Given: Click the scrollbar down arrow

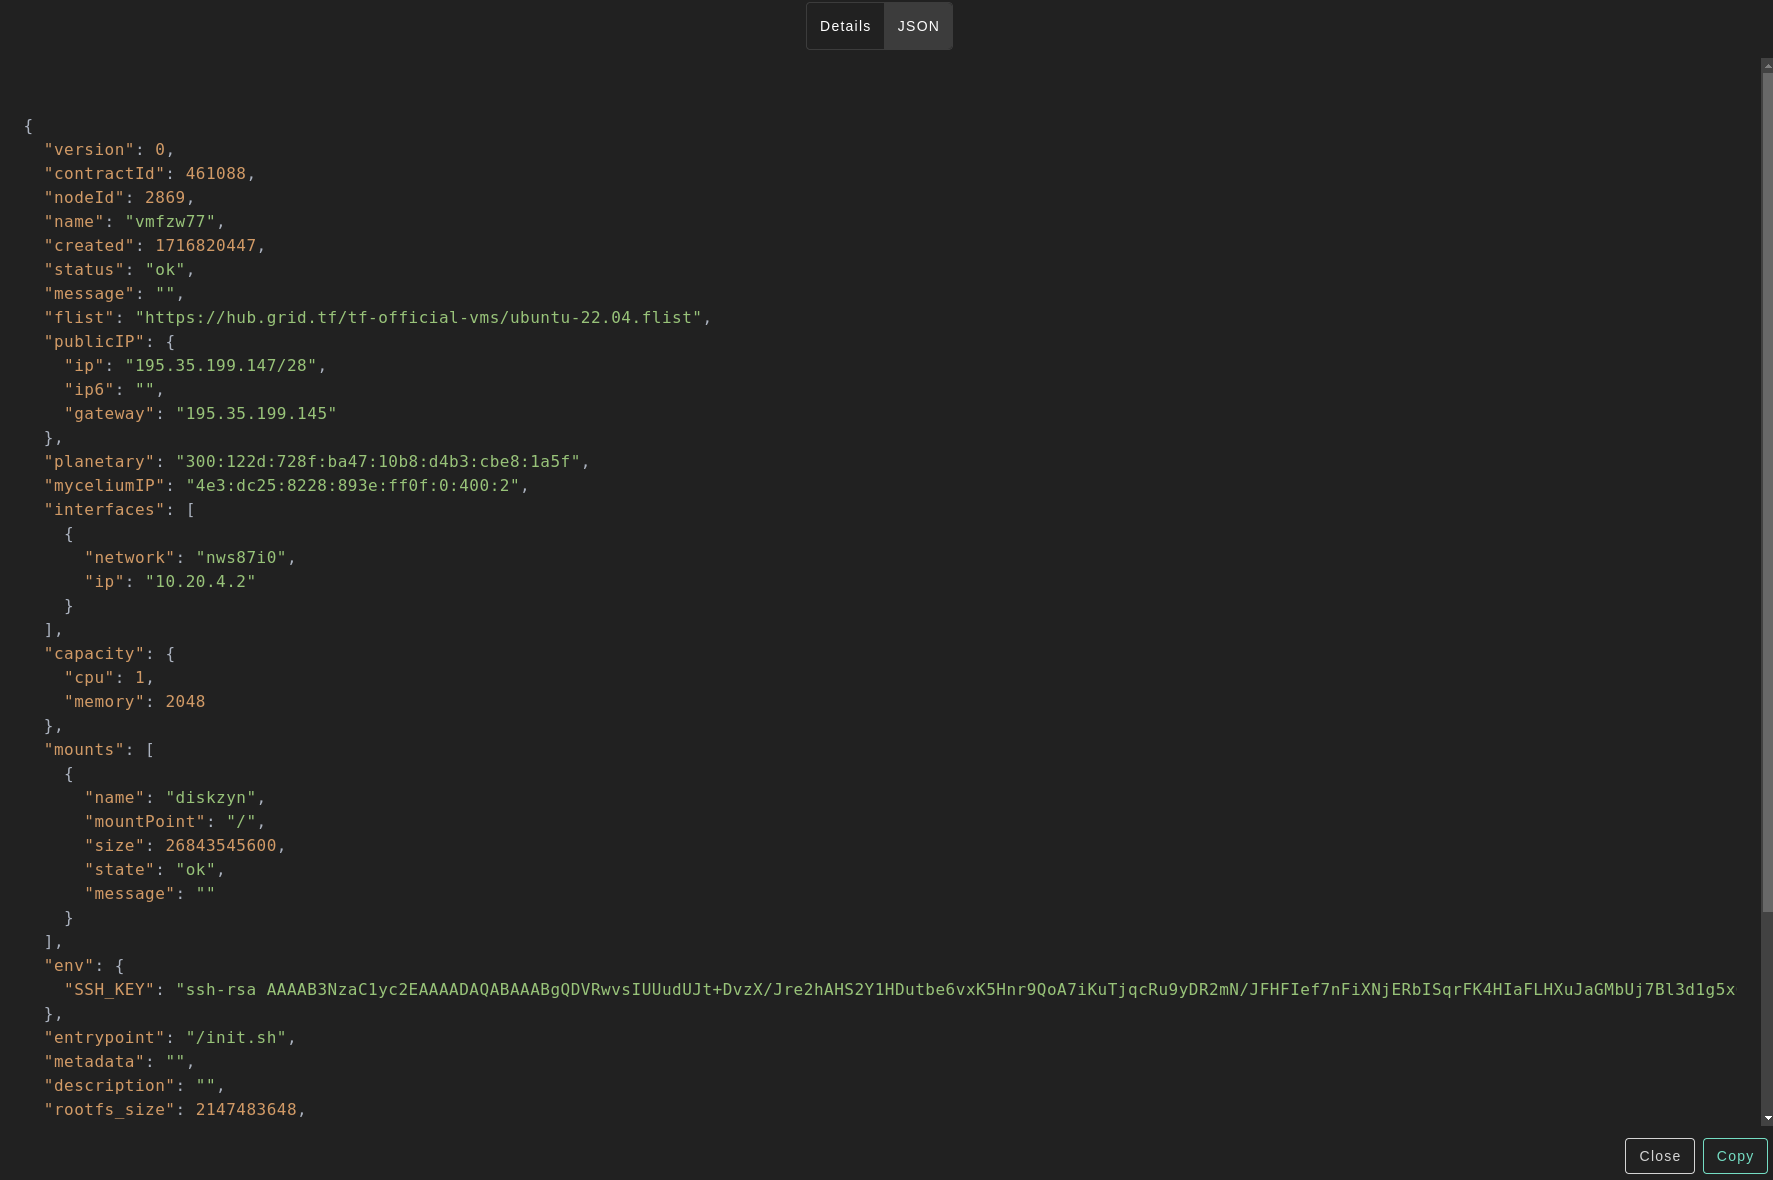Looking at the screenshot, I should pyautogui.click(x=1767, y=1118).
